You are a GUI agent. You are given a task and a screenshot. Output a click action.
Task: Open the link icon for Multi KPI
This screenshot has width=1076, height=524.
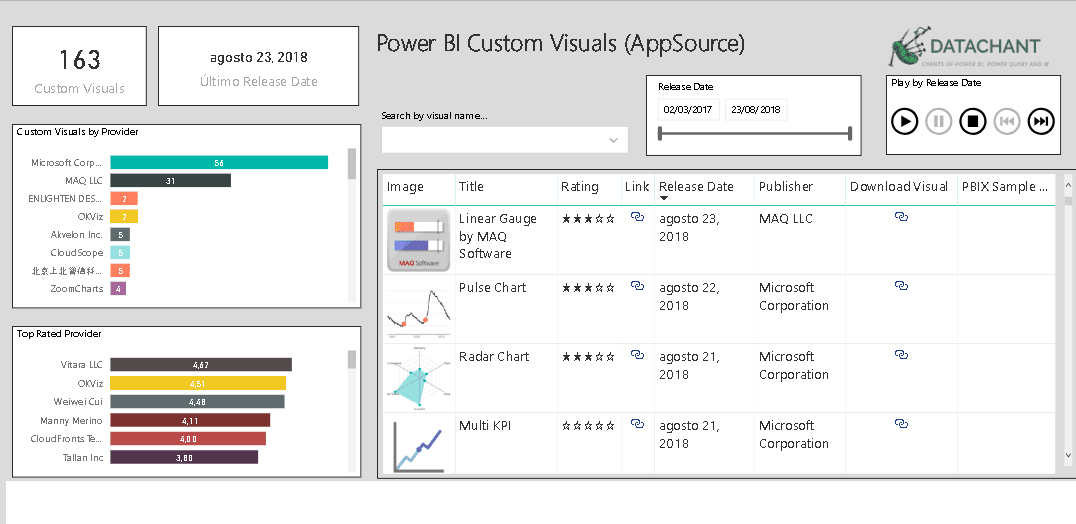coord(638,425)
